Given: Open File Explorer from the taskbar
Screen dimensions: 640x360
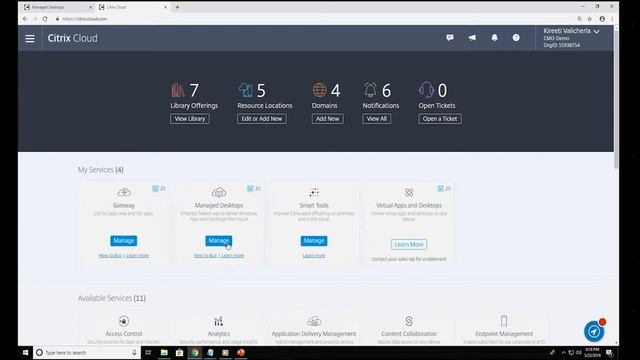Looking at the screenshot, I should coord(164,353).
